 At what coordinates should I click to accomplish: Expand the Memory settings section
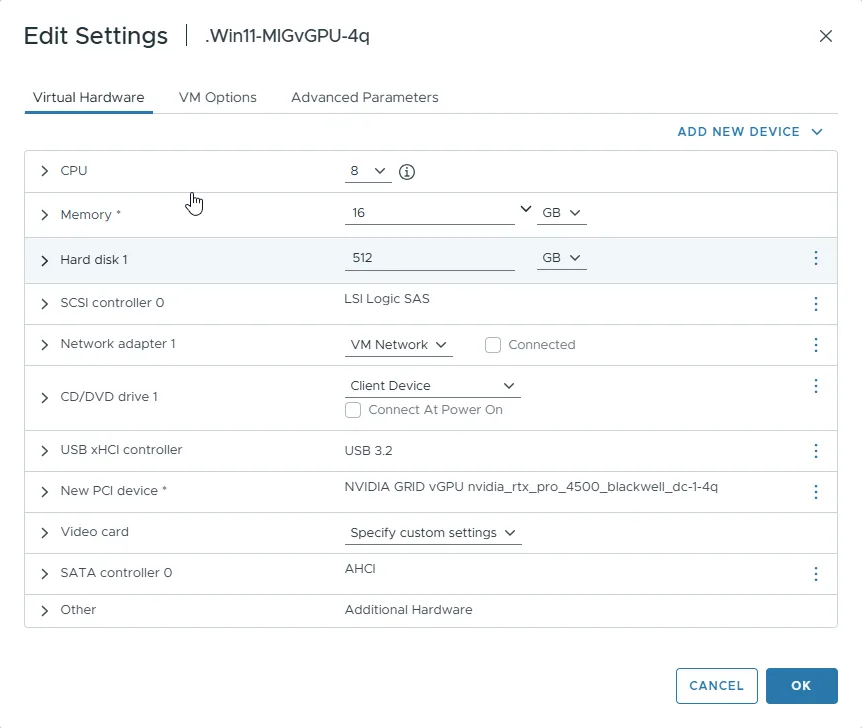[44, 214]
